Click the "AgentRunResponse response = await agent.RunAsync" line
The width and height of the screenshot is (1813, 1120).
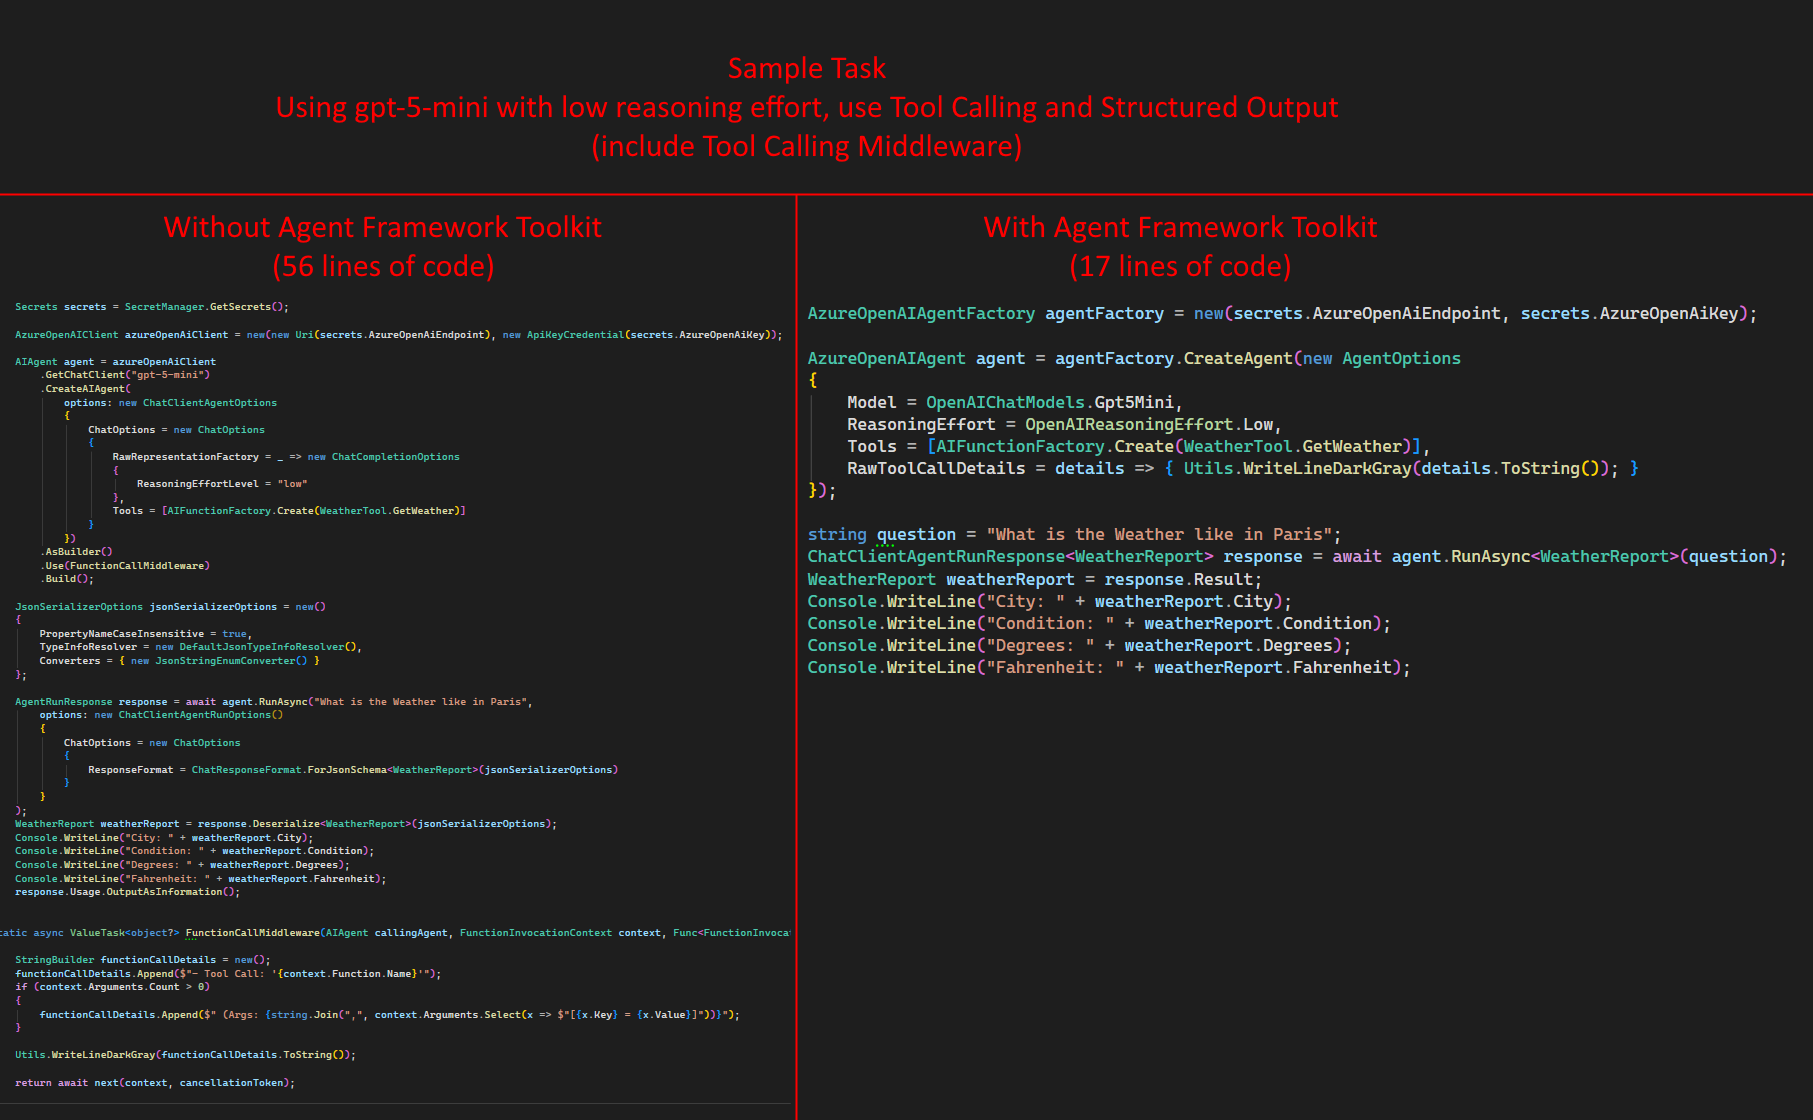(274, 702)
